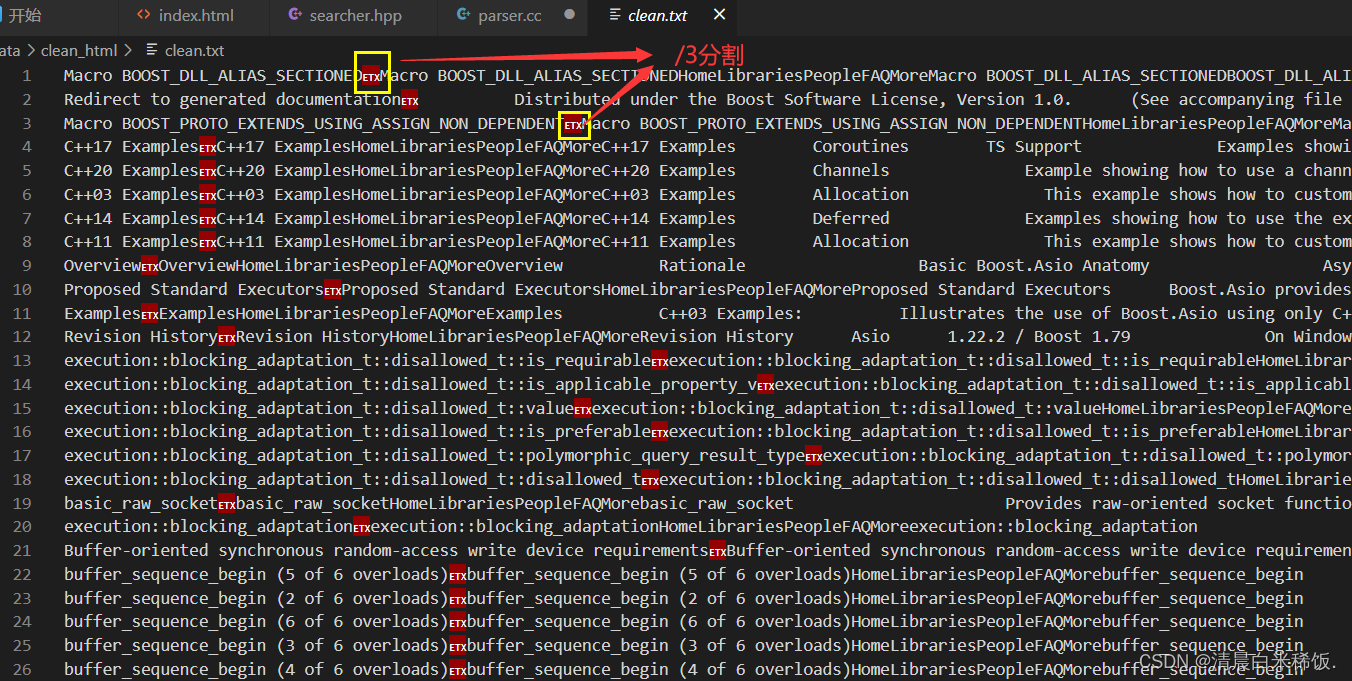Click 'Macro BOOST_PROTO_EXTENDS_USING_ASSIGN_NON_DEPENDENT' at line 3 start
The height and width of the screenshot is (681, 1352).
[314, 124]
